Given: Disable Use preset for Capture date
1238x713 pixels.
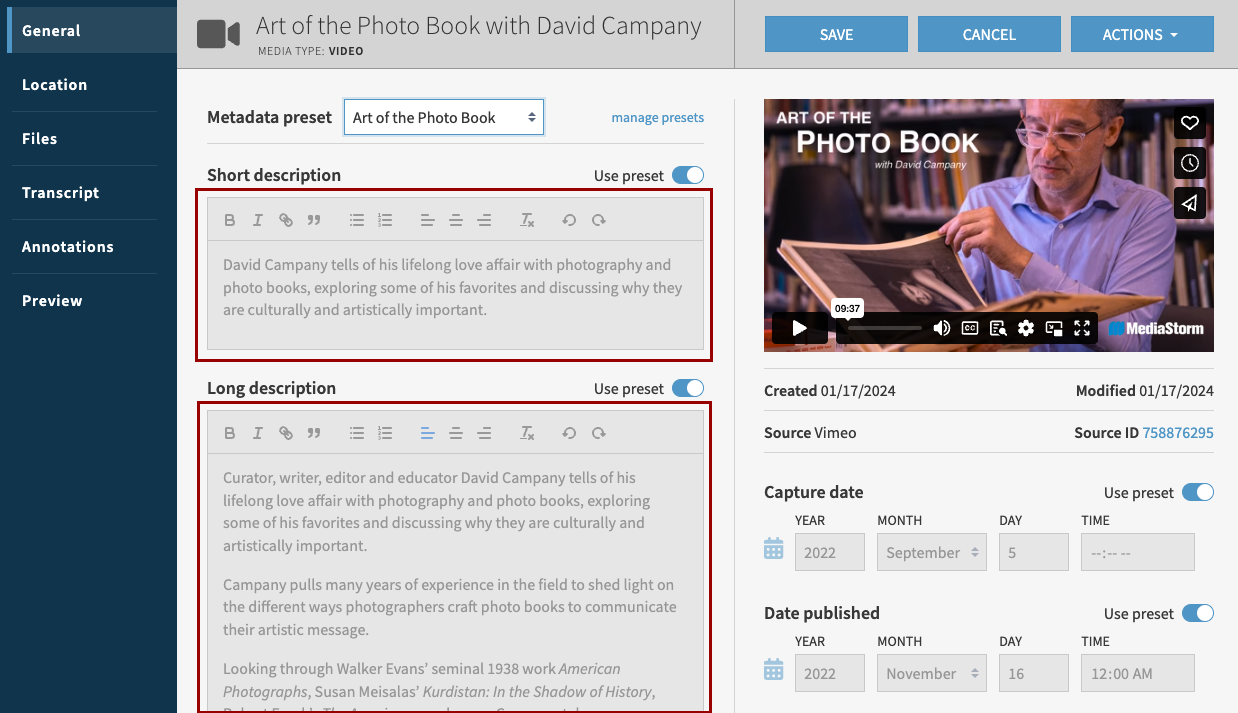Looking at the screenshot, I should pyautogui.click(x=1197, y=492).
